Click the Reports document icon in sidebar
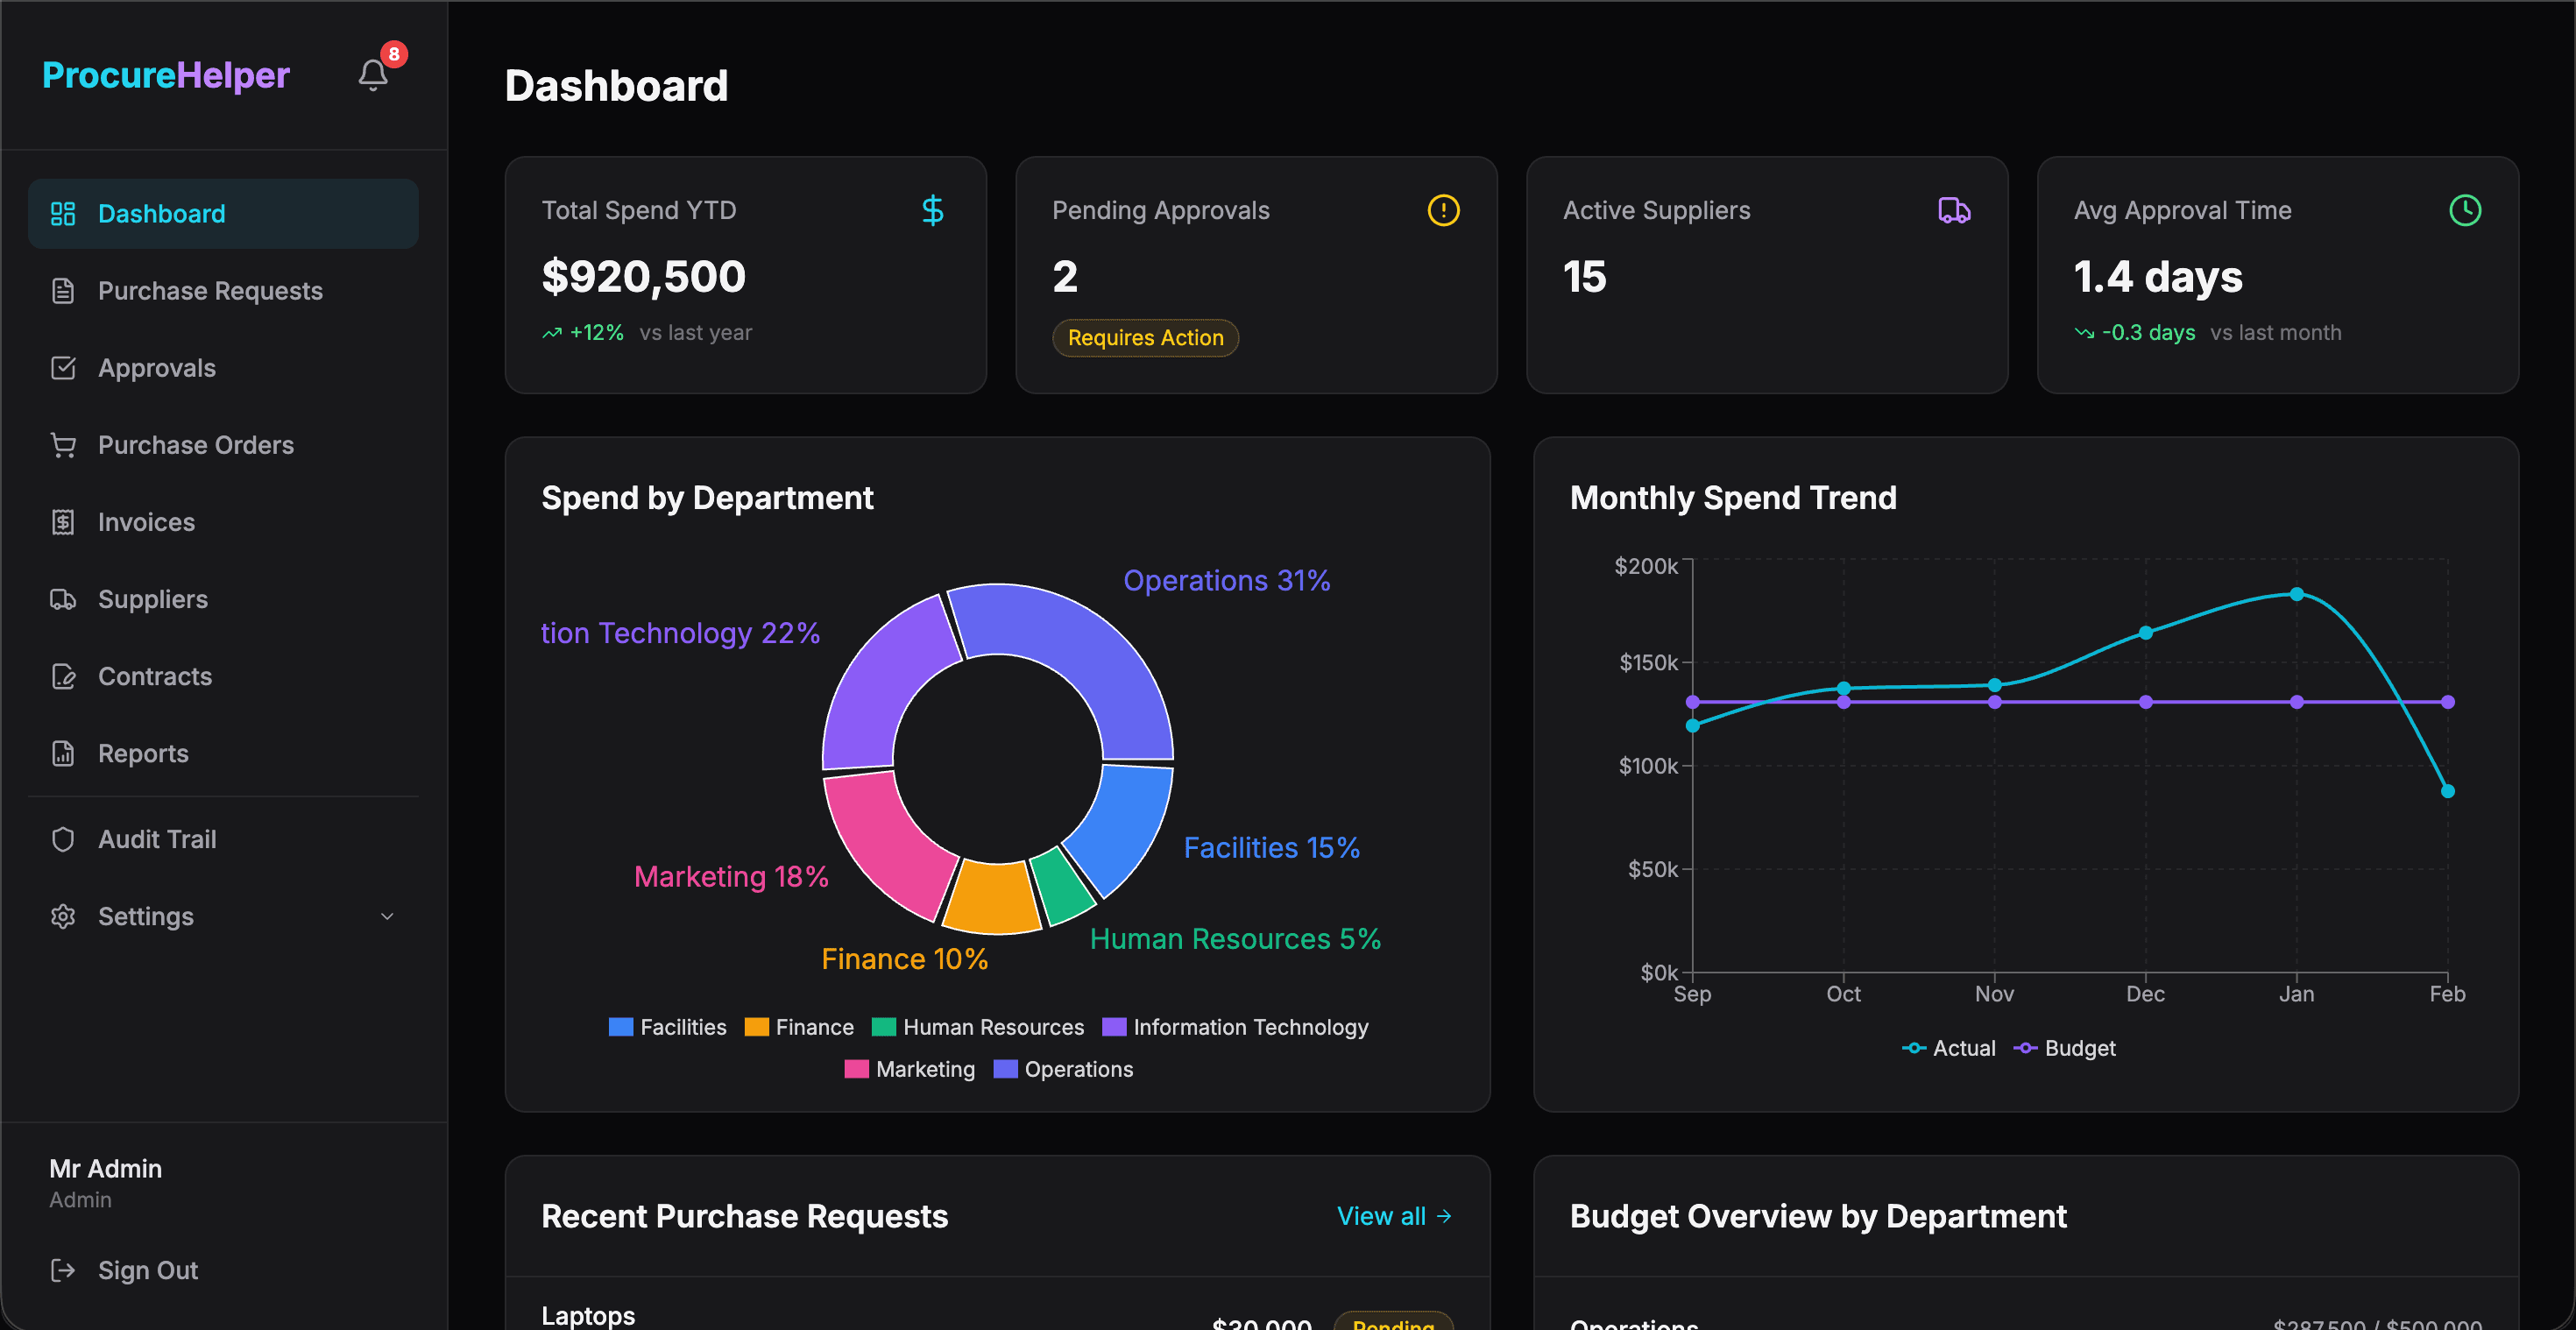The width and height of the screenshot is (2576, 1330). [63, 753]
